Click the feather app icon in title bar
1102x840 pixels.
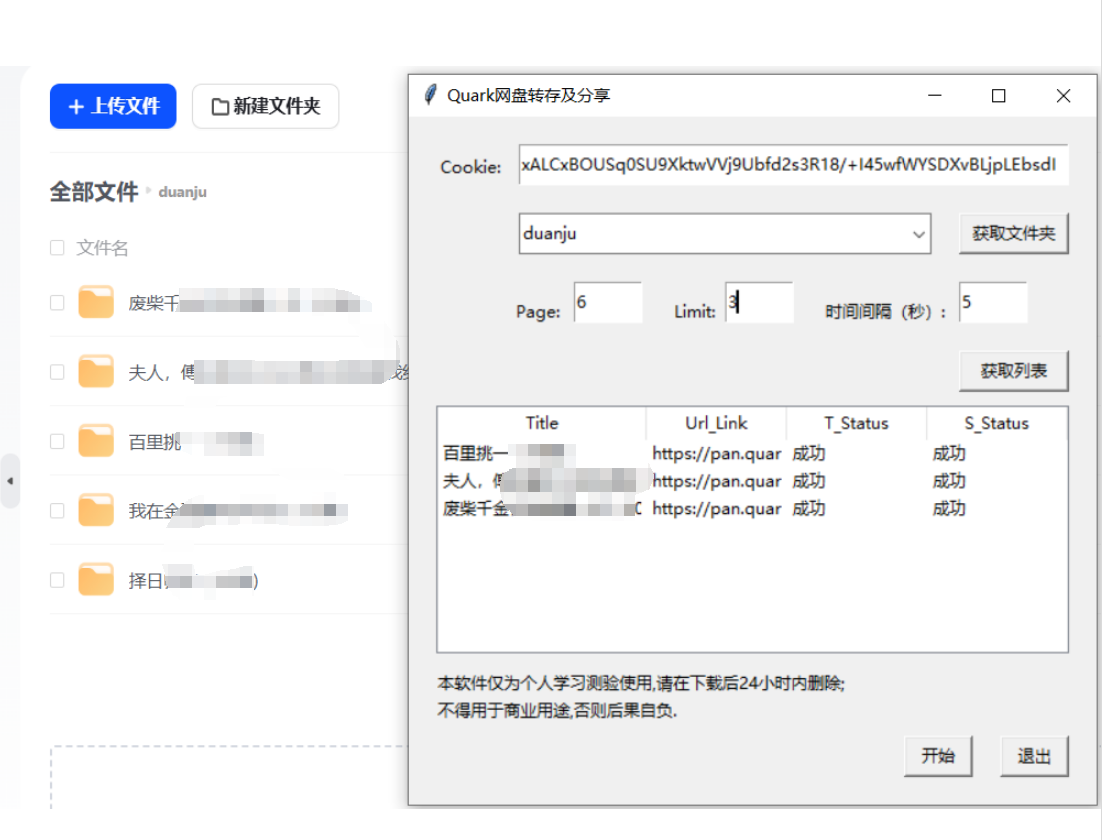point(430,95)
